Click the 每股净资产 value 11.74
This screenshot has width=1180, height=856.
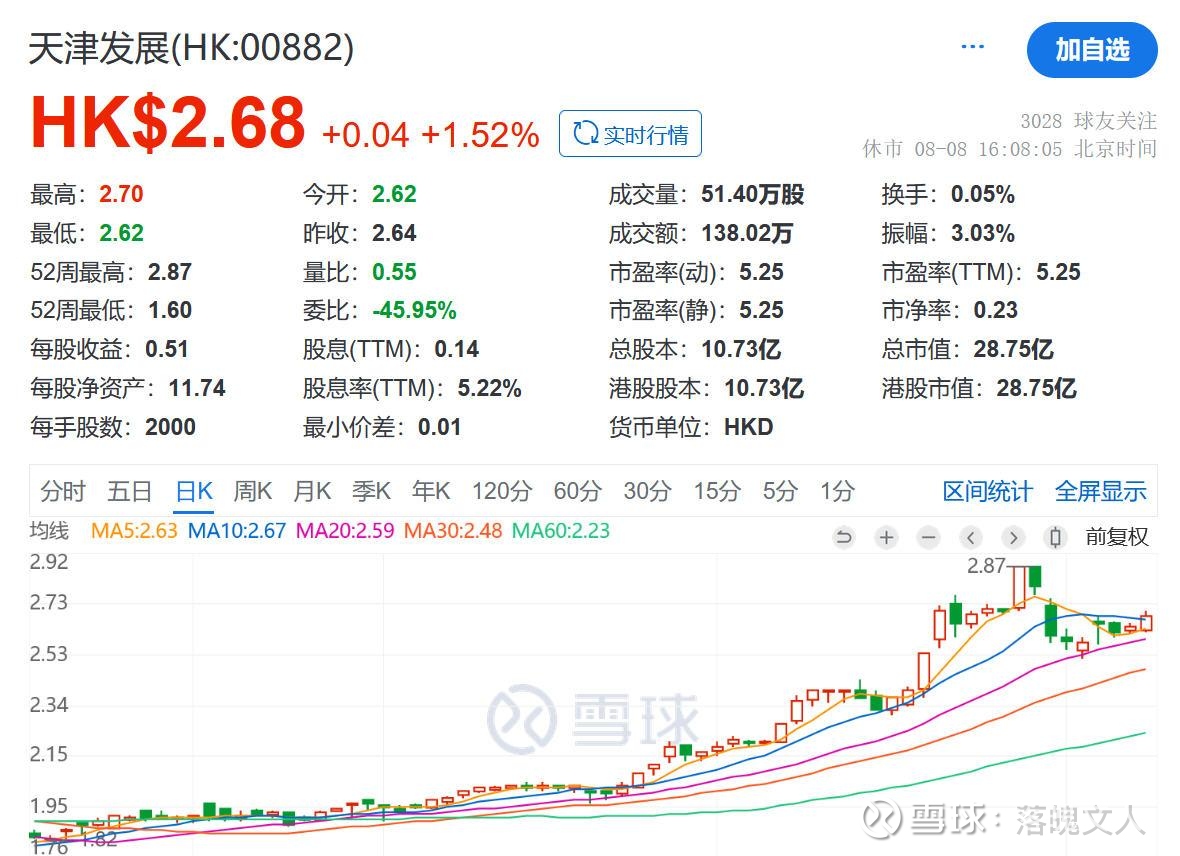pyautogui.click(x=196, y=388)
